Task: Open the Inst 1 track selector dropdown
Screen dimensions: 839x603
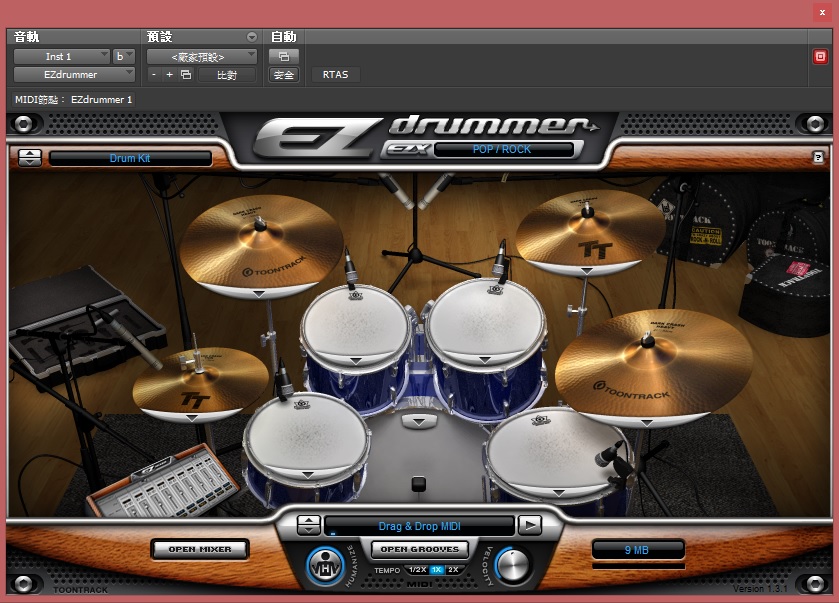Action: click(x=62, y=56)
